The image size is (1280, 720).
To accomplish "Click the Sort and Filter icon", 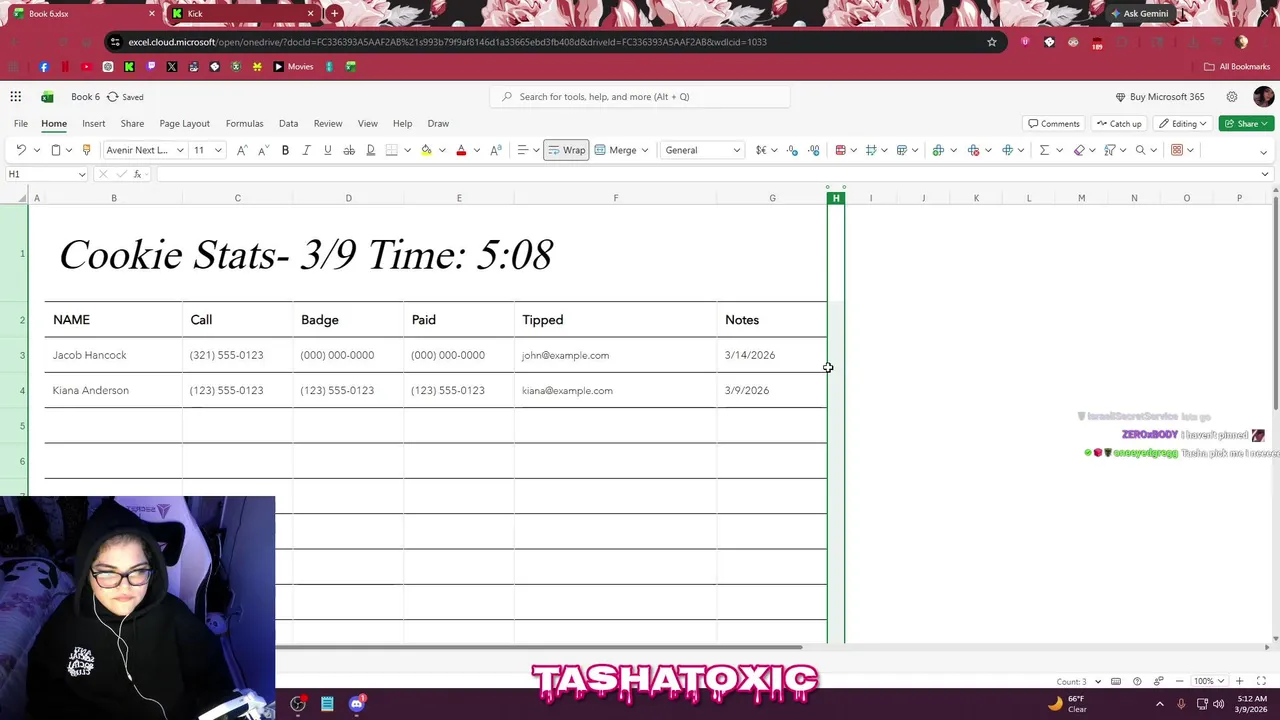I will coord(1110,150).
